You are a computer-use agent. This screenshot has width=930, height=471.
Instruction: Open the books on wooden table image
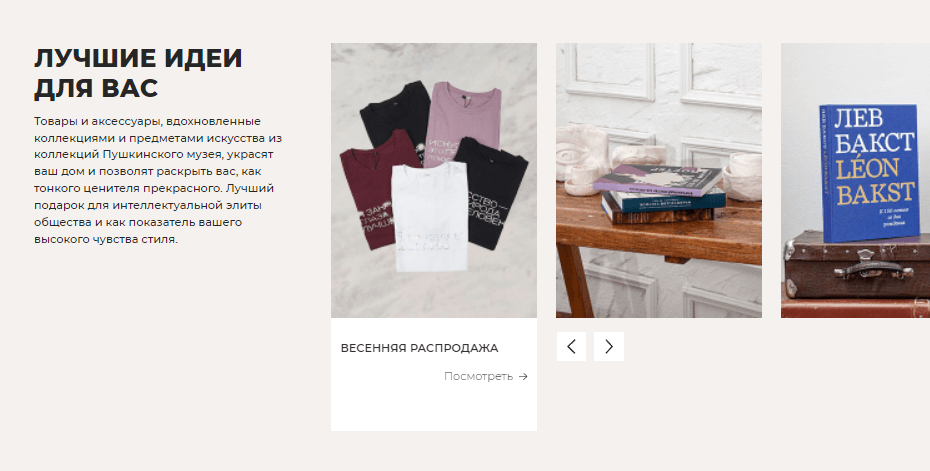pos(658,180)
